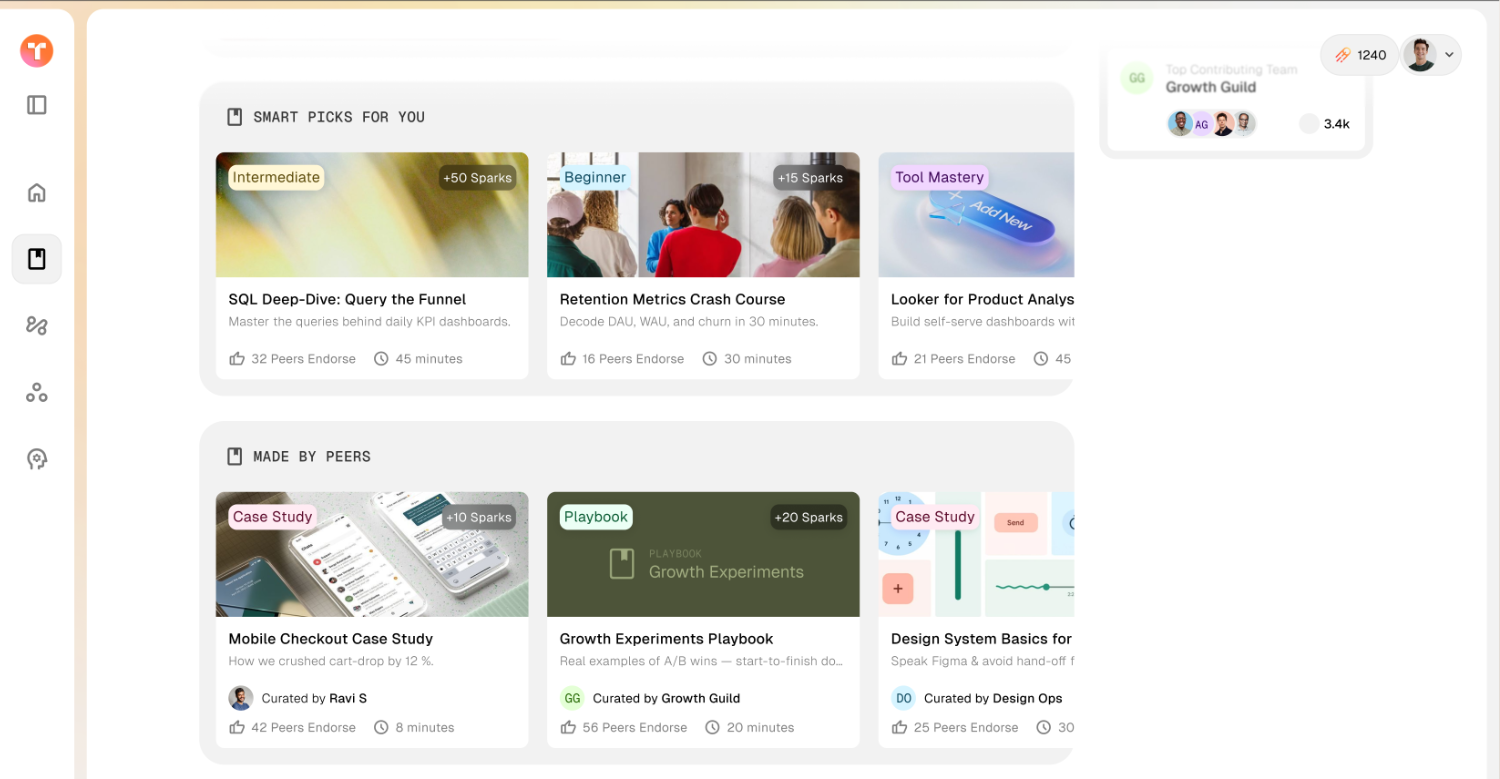This screenshot has width=1500, height=779.
Task: Click the Made By Peers book icon
Action: pos(235,456)
